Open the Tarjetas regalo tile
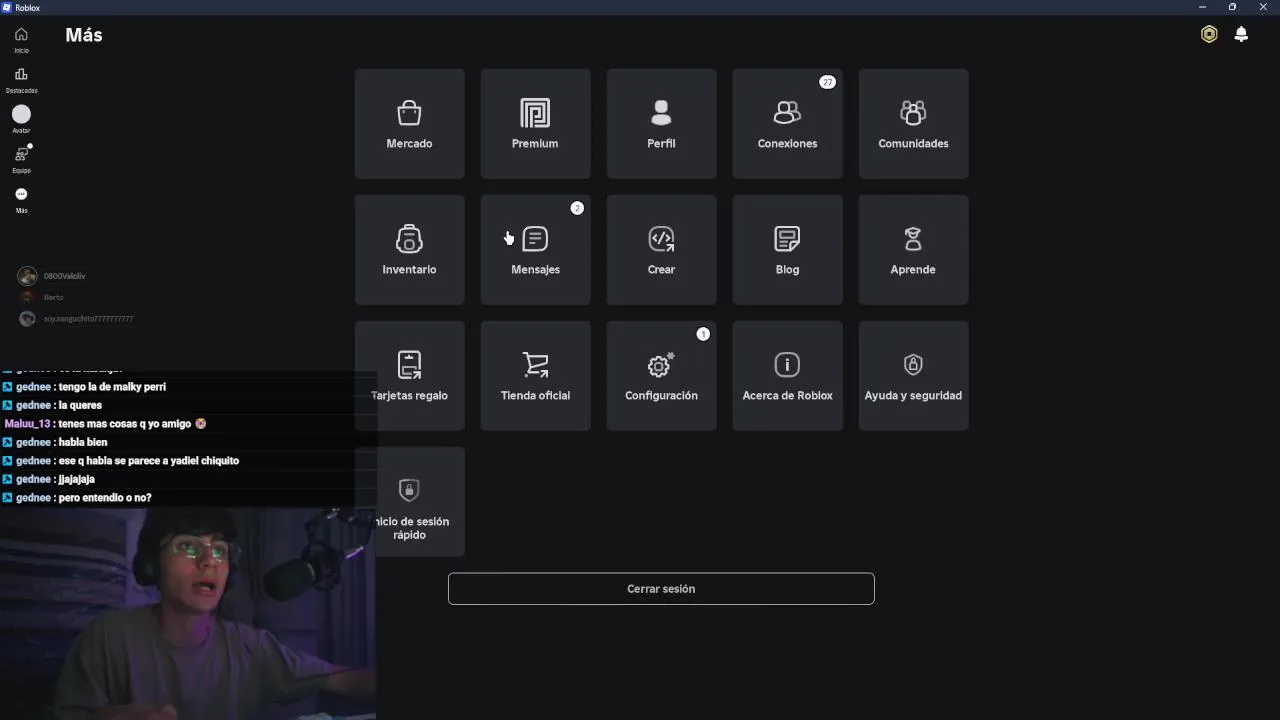 pos(409,376)
